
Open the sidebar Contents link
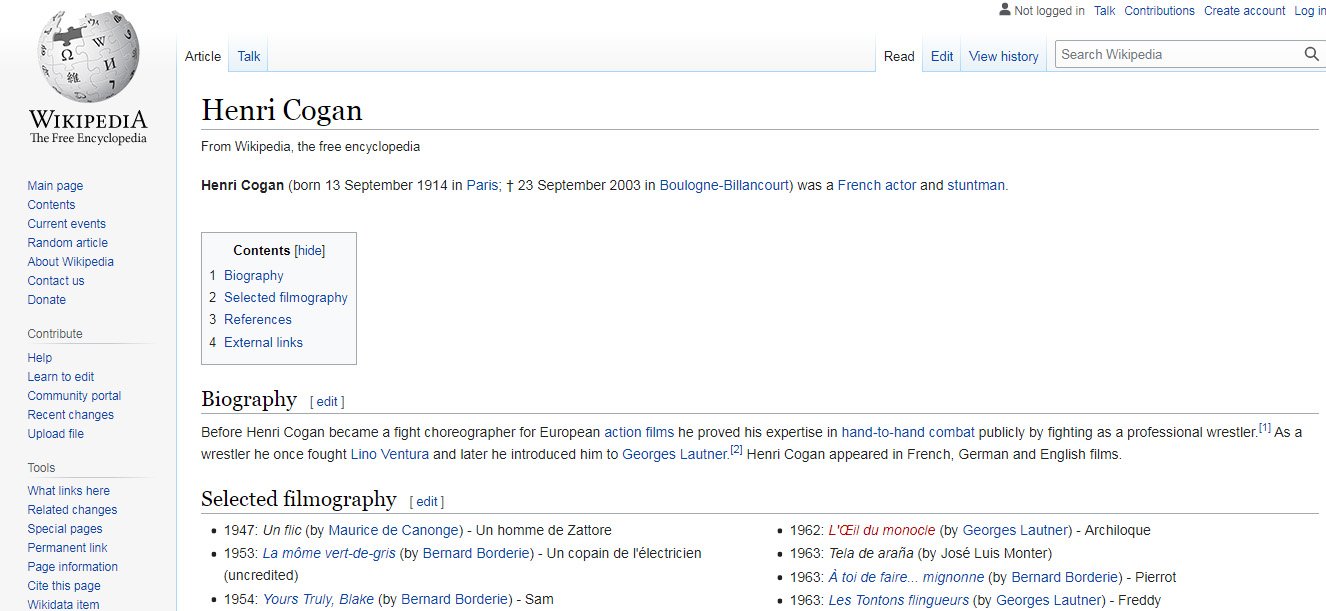pos(51,205)
